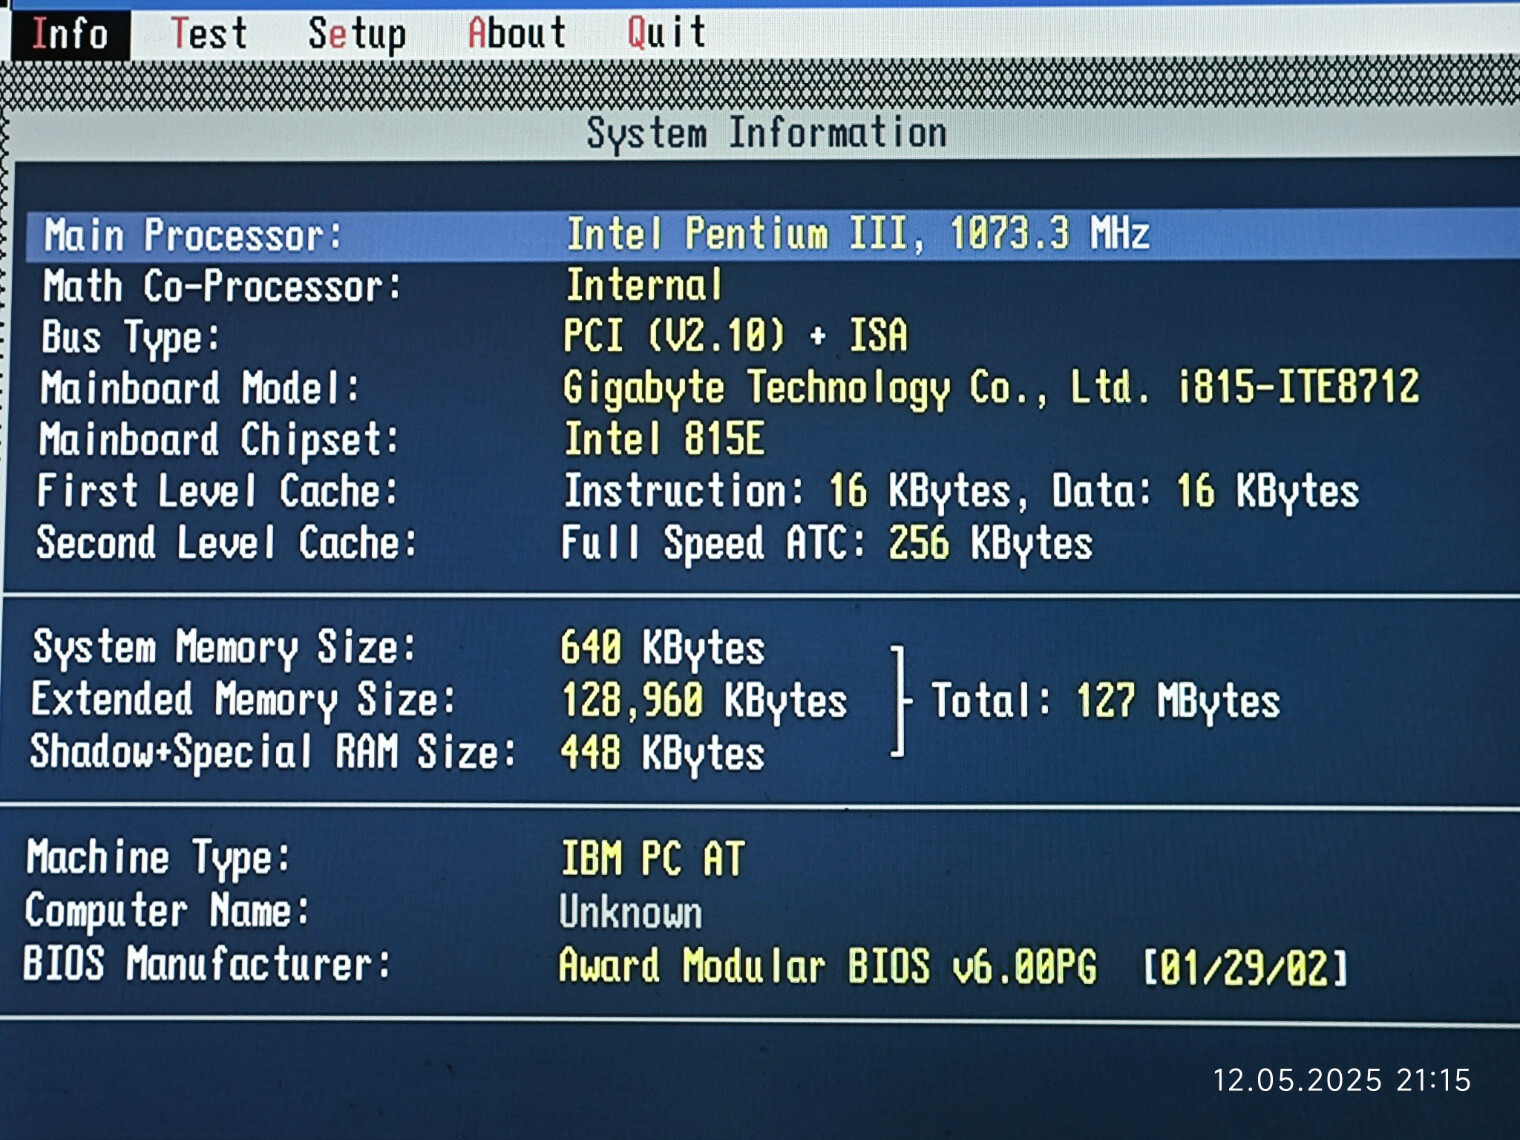Open the Info menu
The image size is (1520, 1140).
click(x=70, y=34)
